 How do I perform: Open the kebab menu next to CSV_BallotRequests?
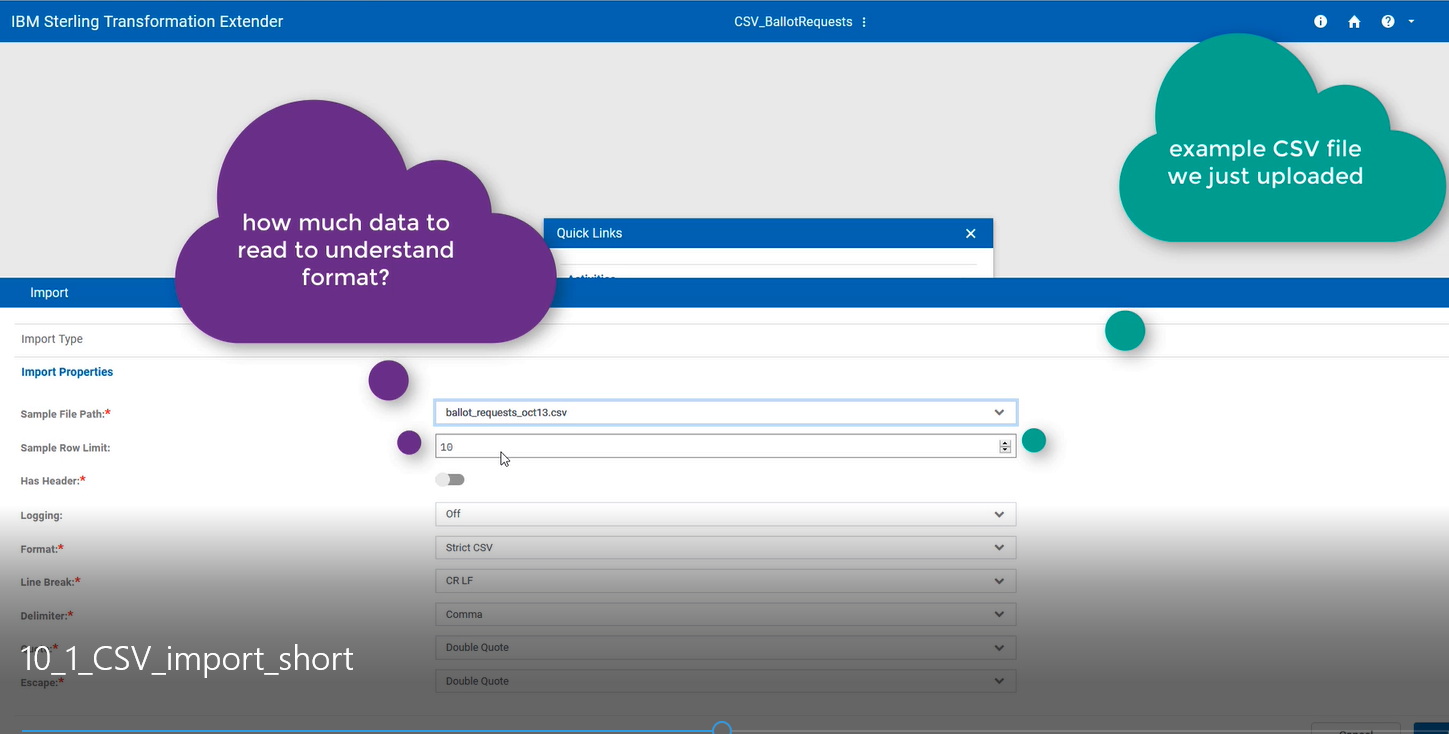[863, 21]
